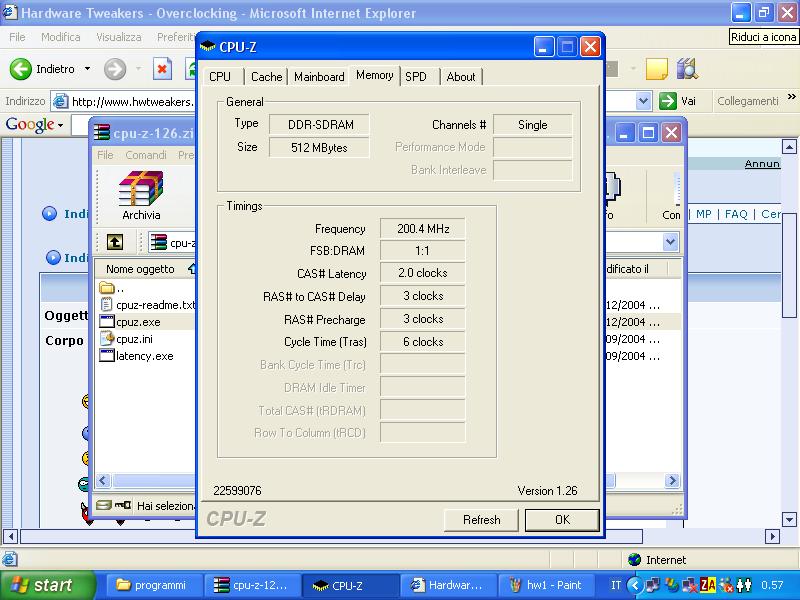Select latency.exe in WinRAR file list
The image size is (800, 600).
[x=137, y=356]
